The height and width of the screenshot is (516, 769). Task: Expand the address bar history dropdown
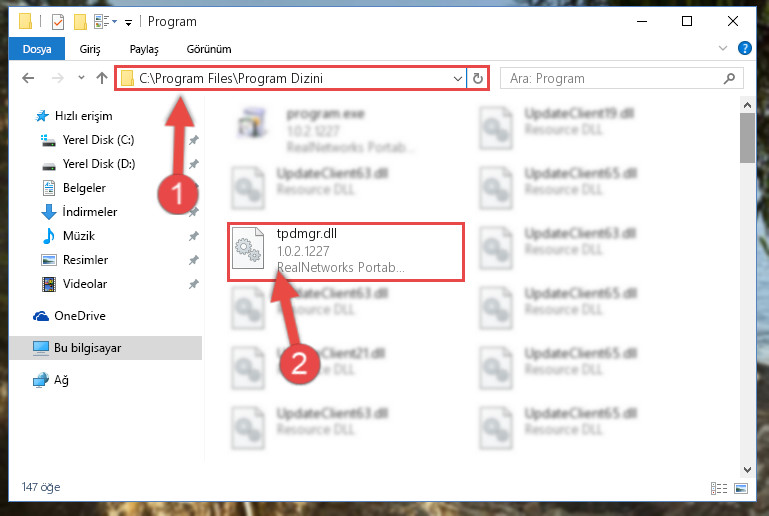[458, 78]
